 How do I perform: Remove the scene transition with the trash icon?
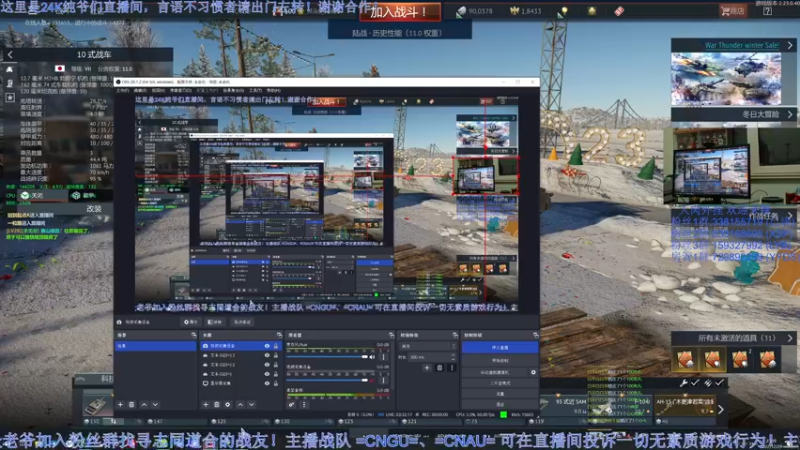pyautogui.click(x=440, y=367)
